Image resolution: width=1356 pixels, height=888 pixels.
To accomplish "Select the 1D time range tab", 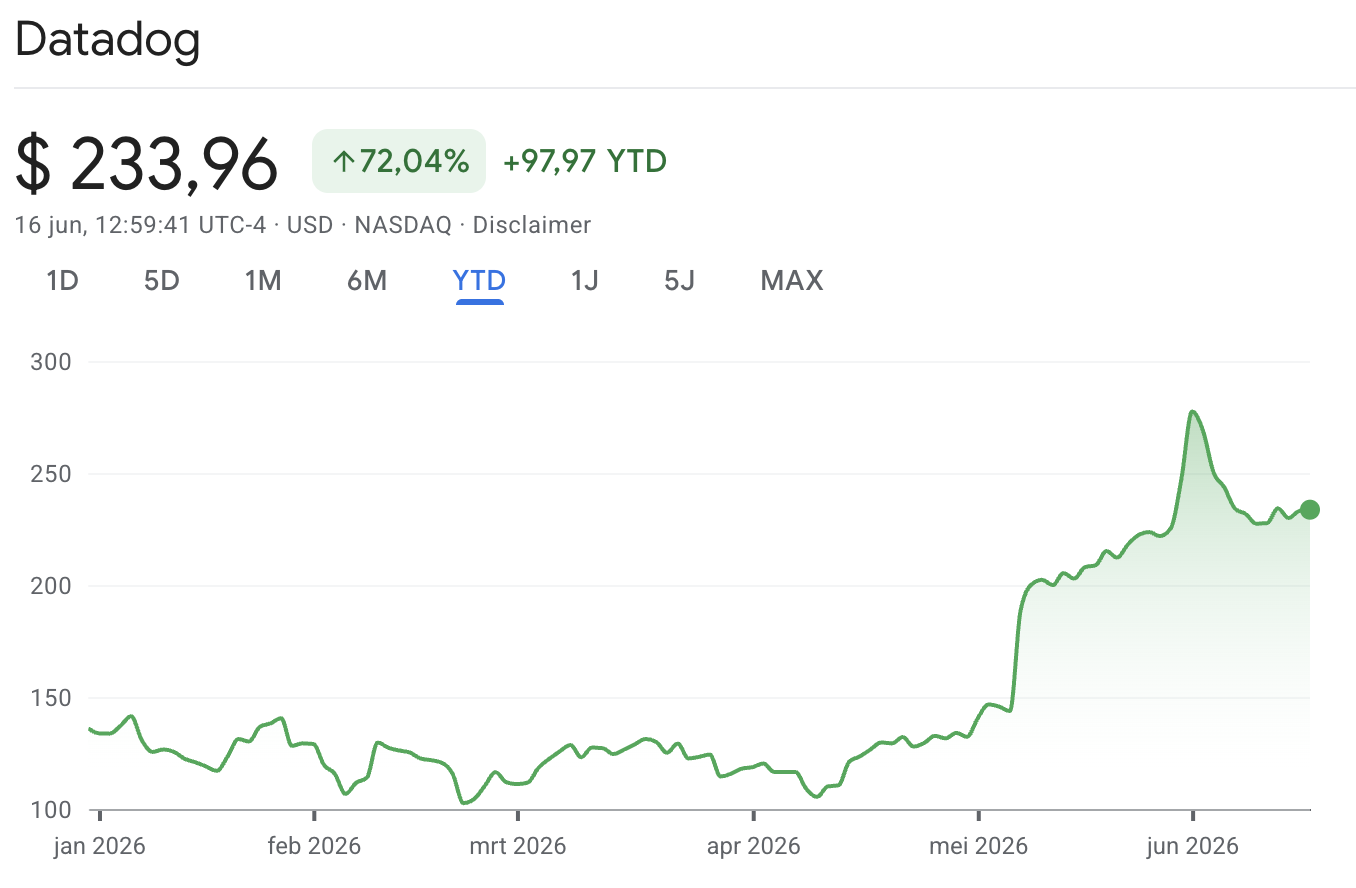I will 62,281.
